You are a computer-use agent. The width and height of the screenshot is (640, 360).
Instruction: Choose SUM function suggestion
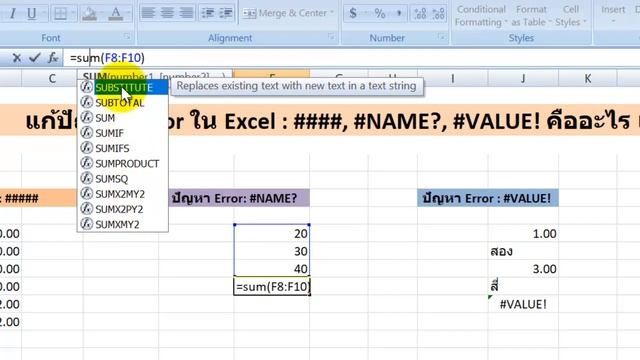click(x=123, y=118)
